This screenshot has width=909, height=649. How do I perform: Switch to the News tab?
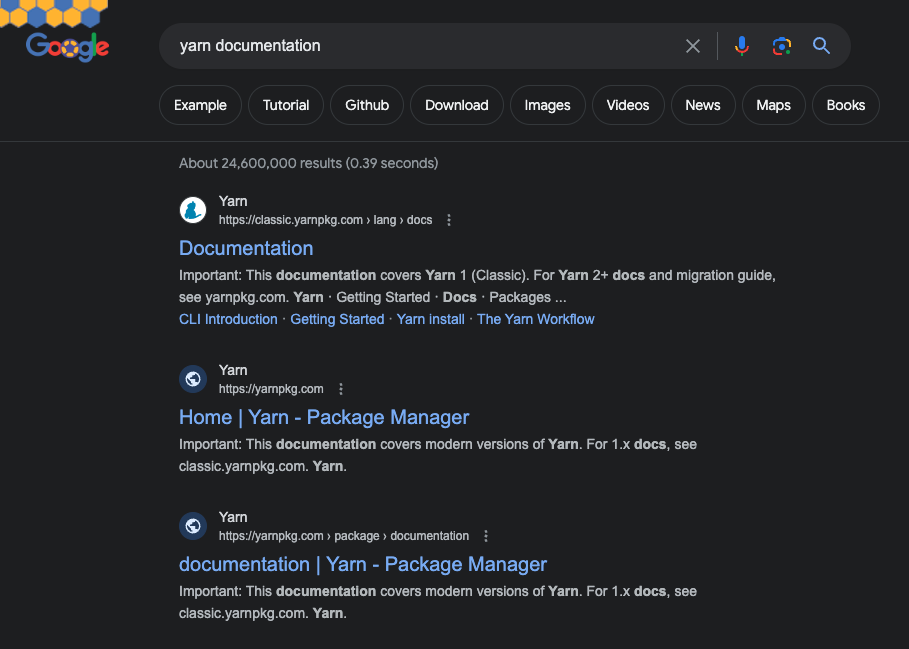click(703, 105)
